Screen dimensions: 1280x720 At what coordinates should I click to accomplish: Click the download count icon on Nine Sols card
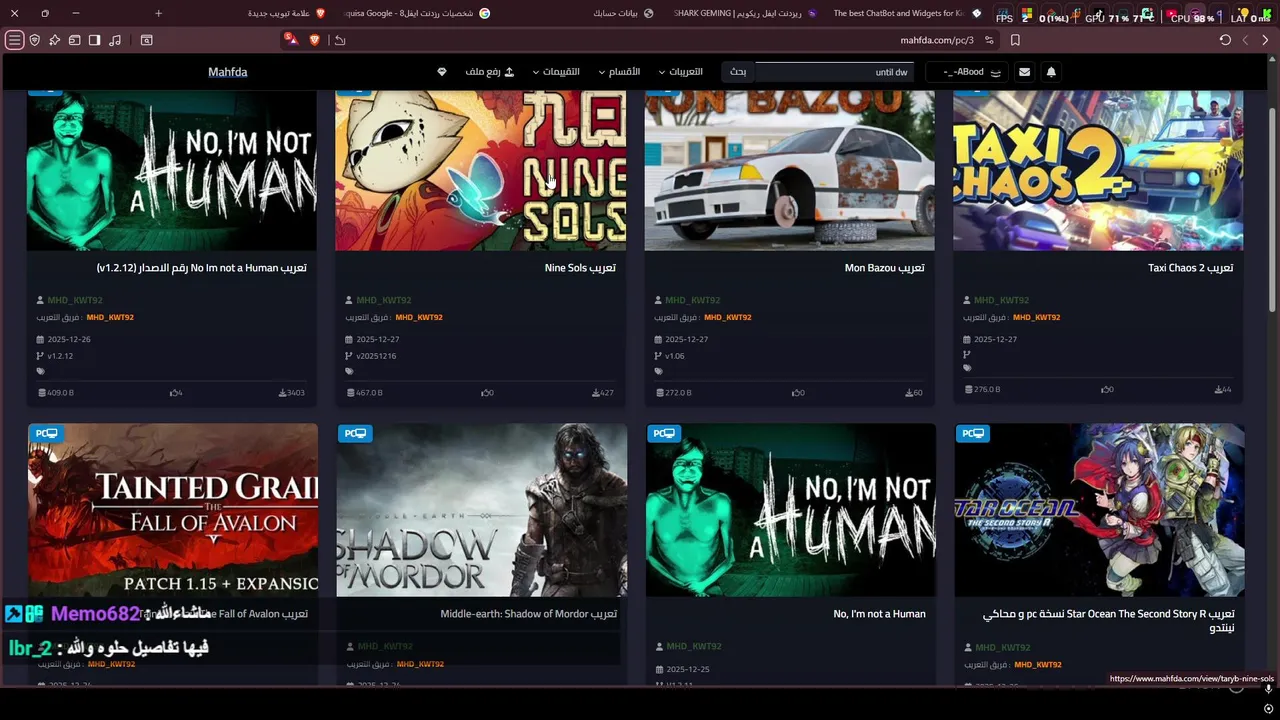(x=596, y=393)
